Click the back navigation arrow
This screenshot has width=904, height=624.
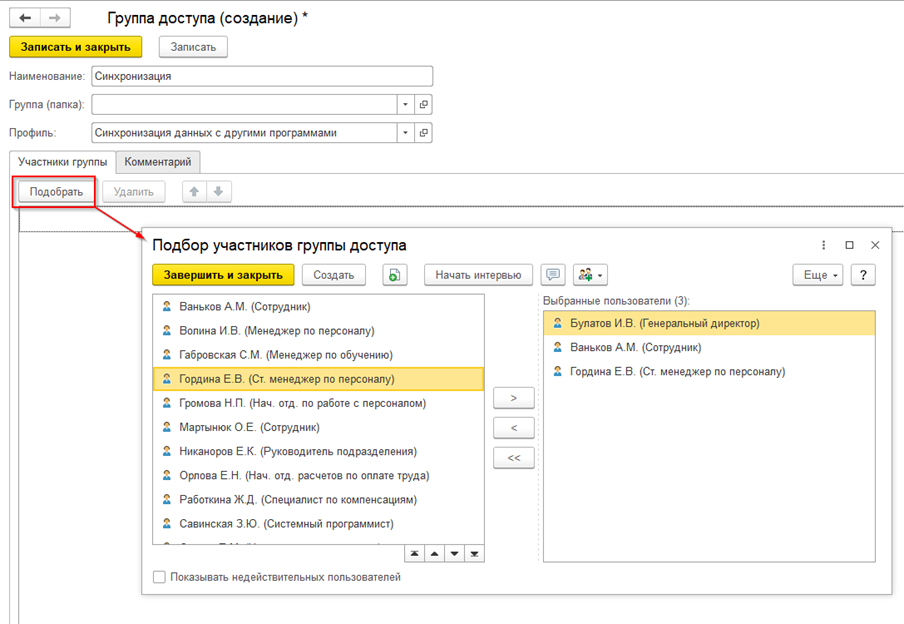[25, 18]
